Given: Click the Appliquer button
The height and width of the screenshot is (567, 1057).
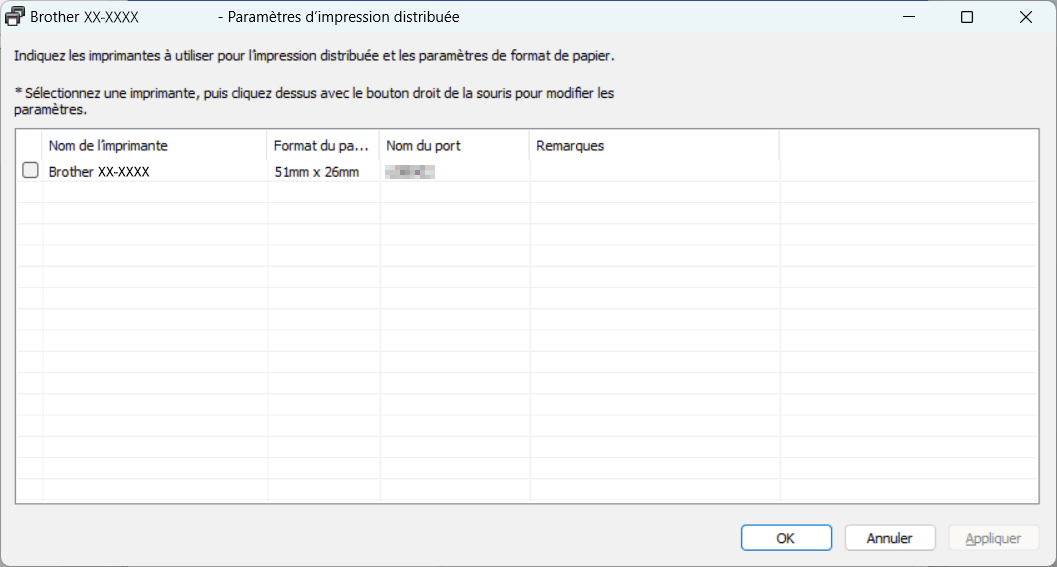Looking at the screenshot, I should (x=993, y=538).
